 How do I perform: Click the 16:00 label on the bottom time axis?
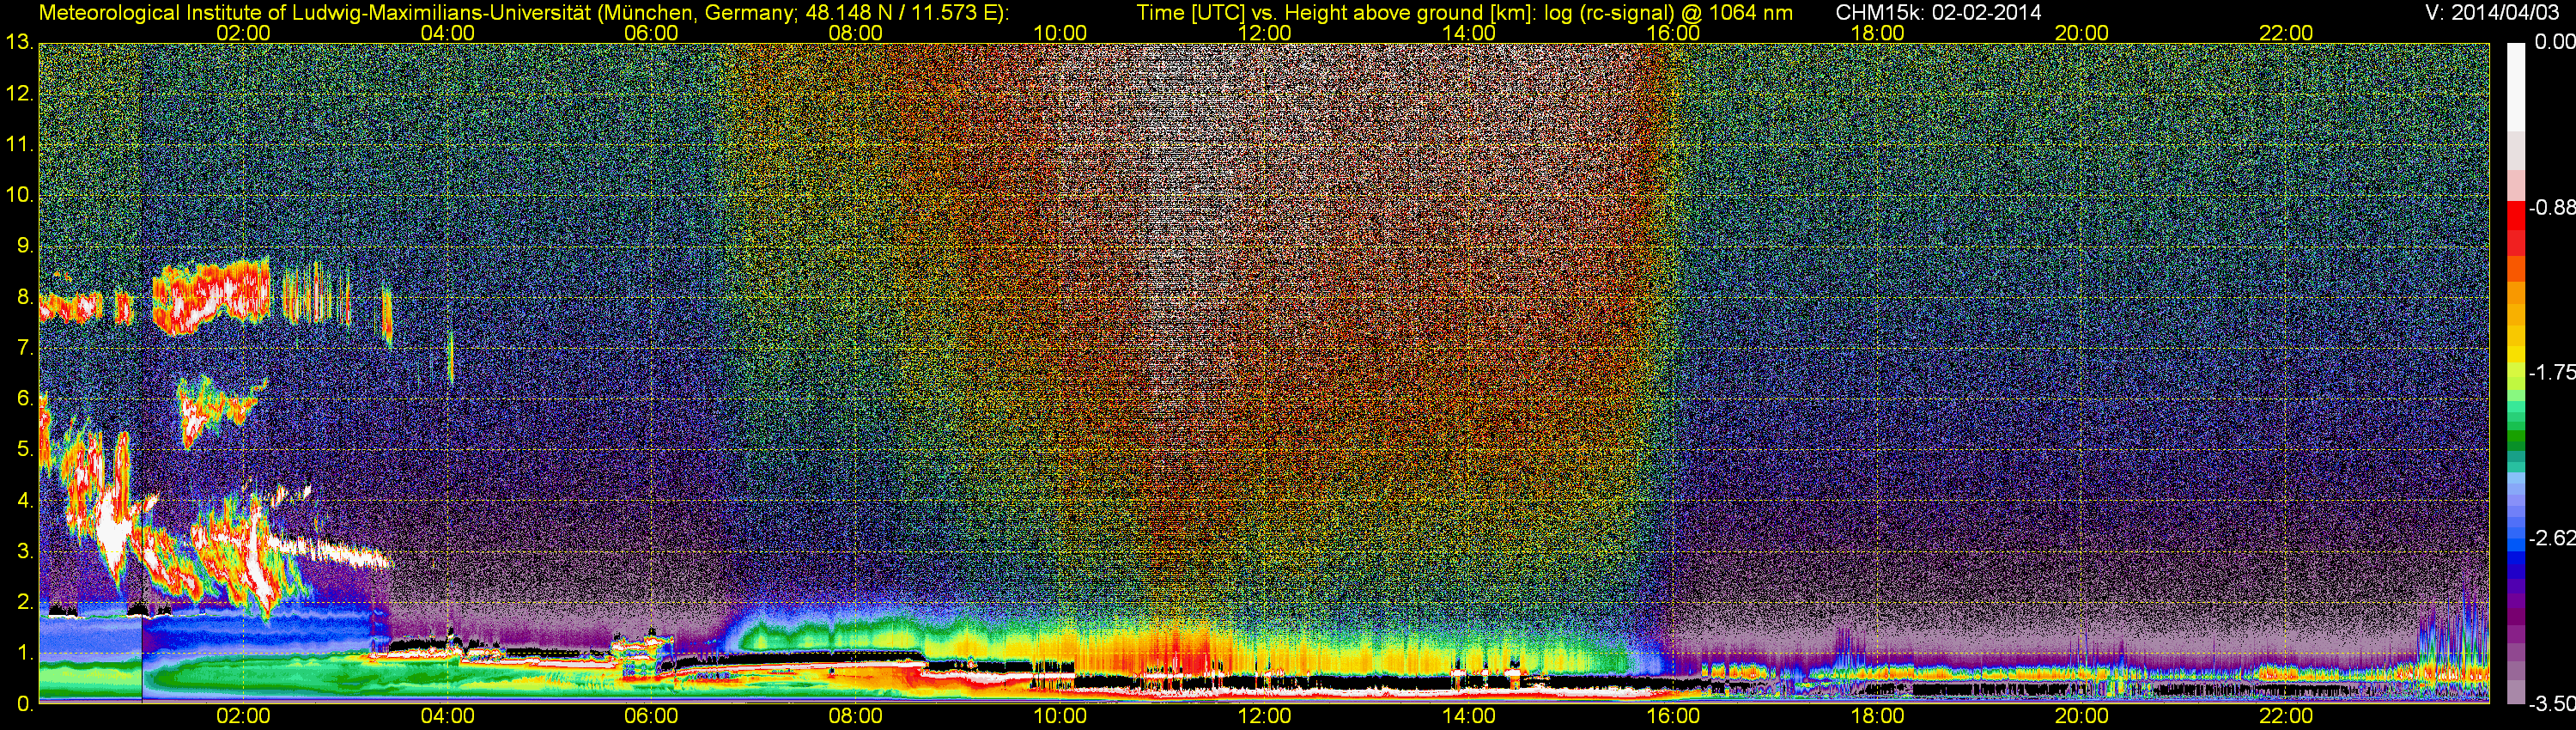pyautogui.click(x=1673, y=716)
